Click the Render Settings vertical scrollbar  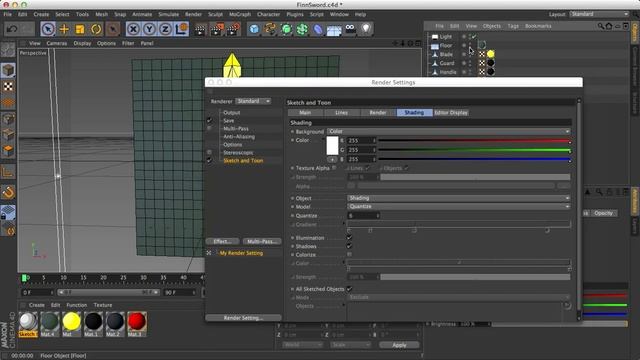(x=579, y=209)
